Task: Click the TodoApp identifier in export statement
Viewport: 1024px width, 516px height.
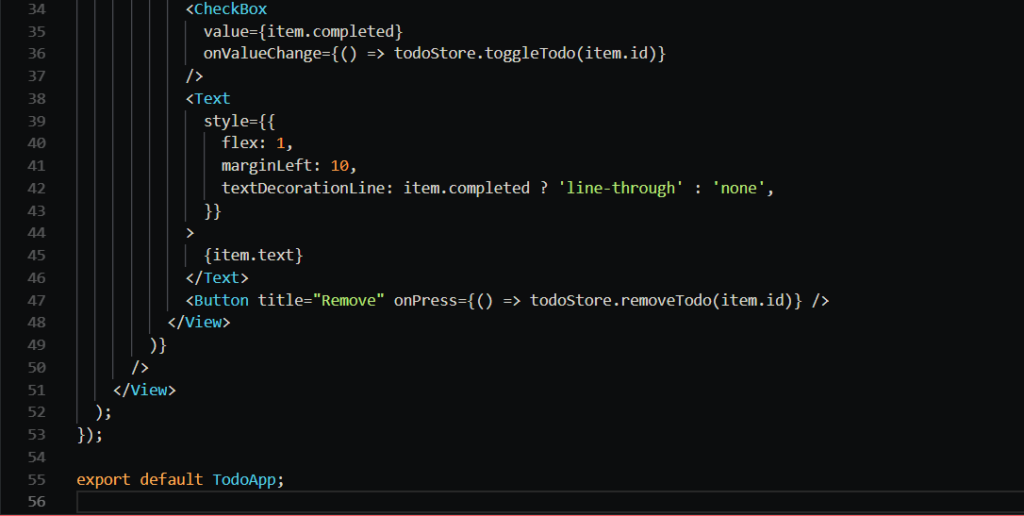Action: pyautogui.click(x=244, y=479)
